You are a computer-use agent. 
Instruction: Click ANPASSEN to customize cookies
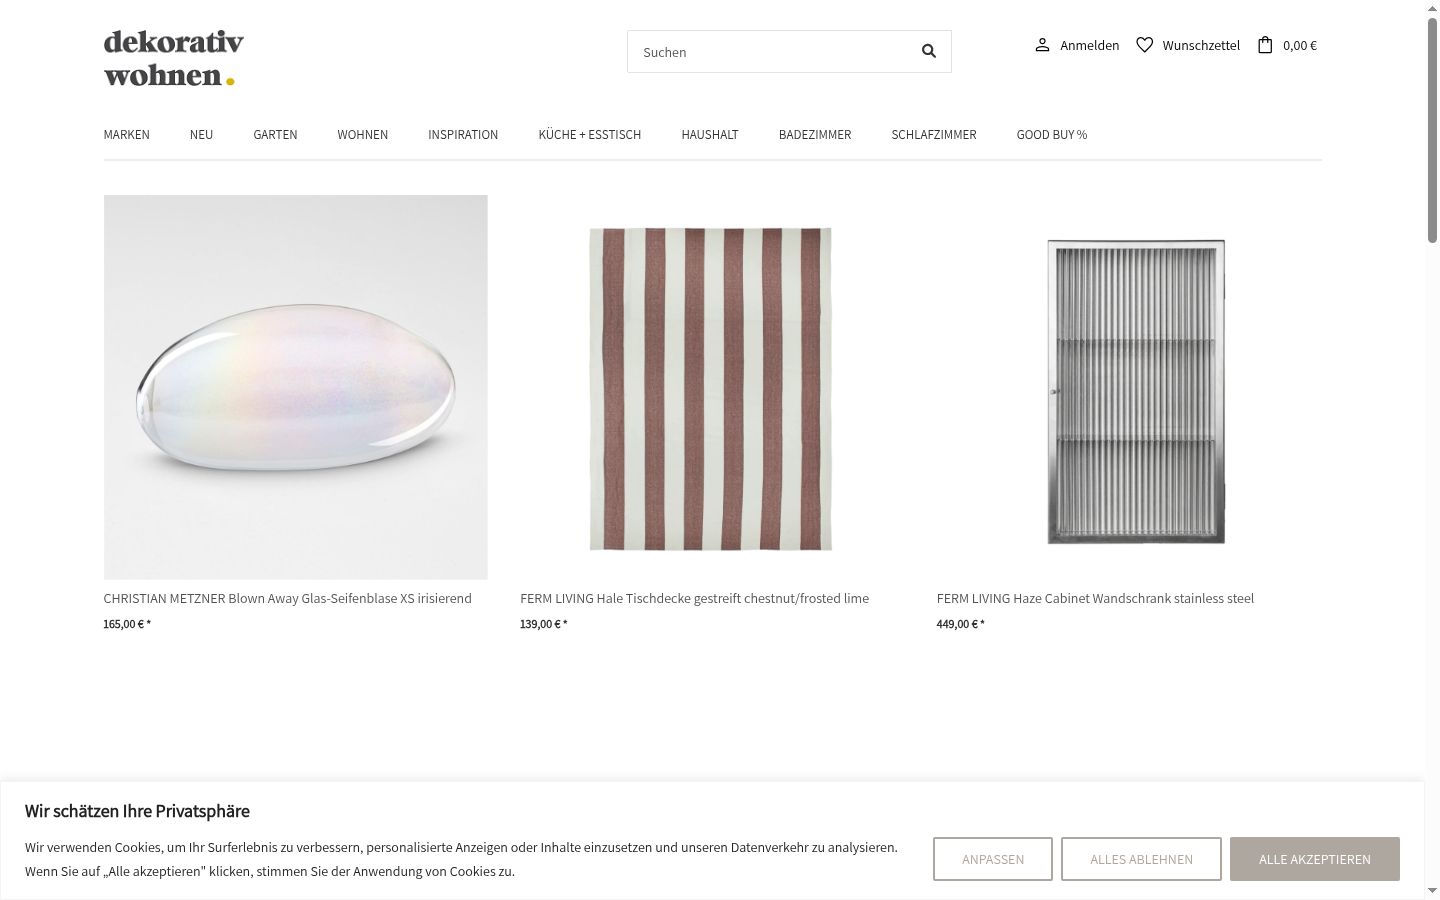(993, 859)
